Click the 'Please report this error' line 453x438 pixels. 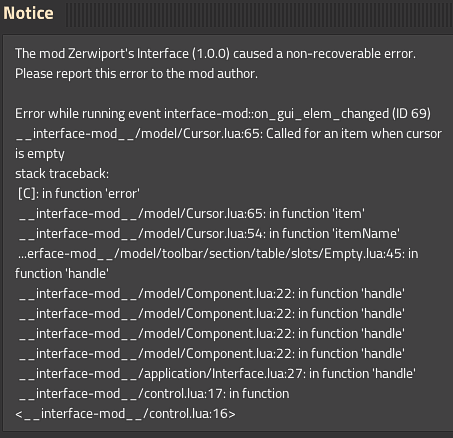(x=136, y=74)
